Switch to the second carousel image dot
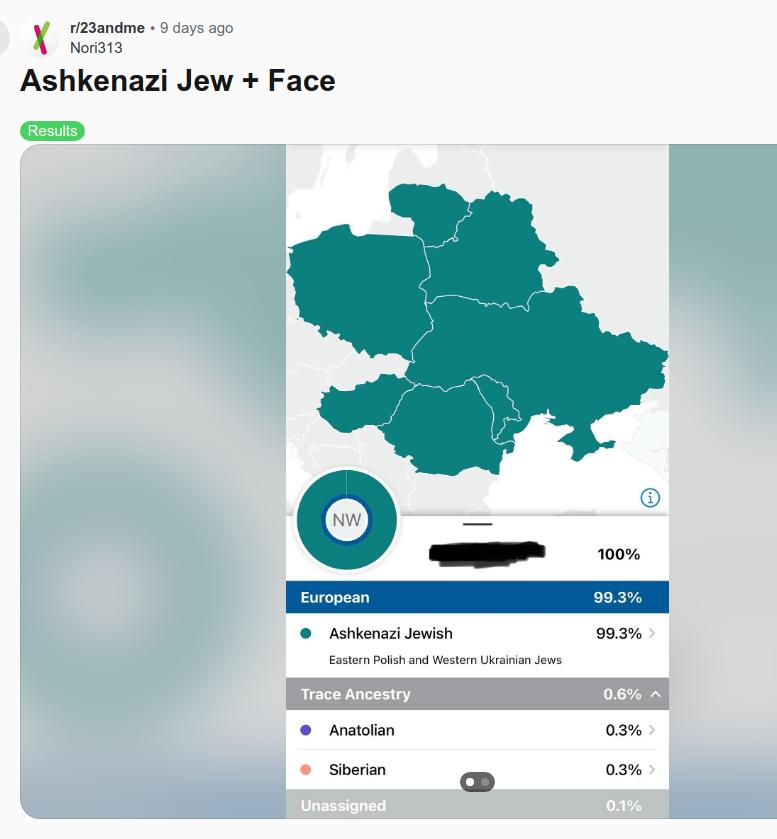The height and width of the screenshot is (839, 777). (x=485, y=782)
